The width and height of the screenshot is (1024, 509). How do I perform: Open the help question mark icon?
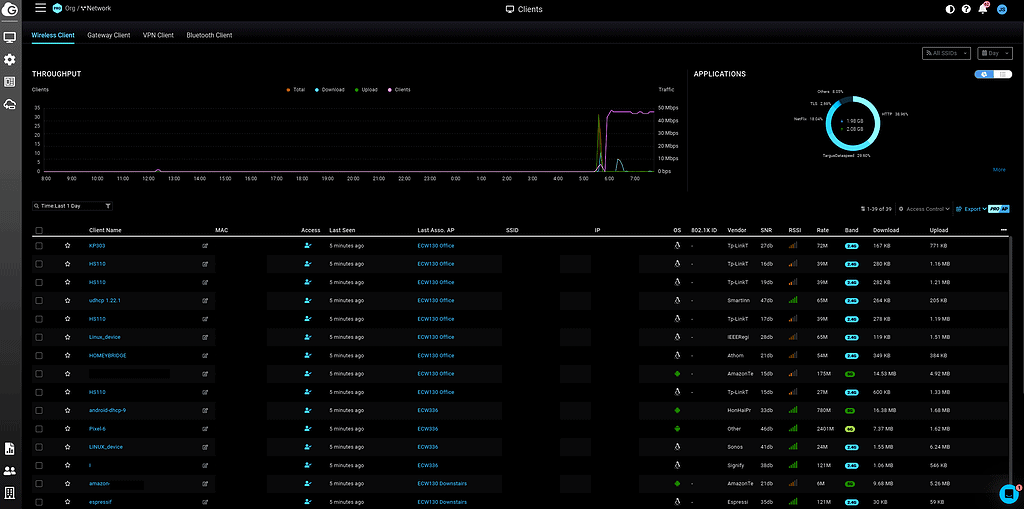click(x=966, y=9)
